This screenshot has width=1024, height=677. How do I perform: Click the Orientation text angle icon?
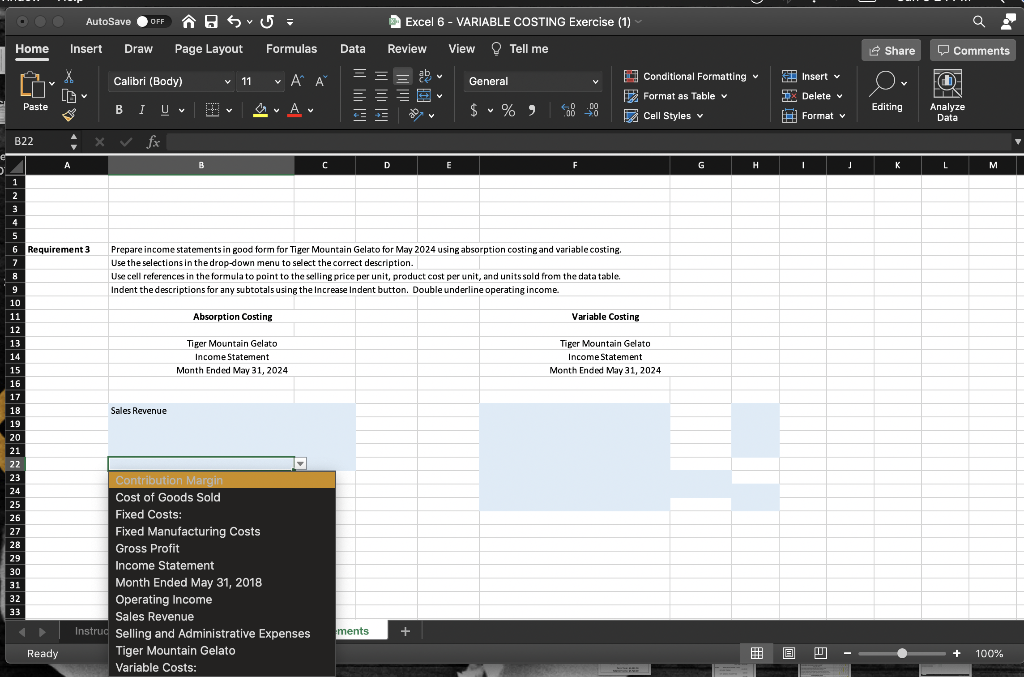click(416, 115)
